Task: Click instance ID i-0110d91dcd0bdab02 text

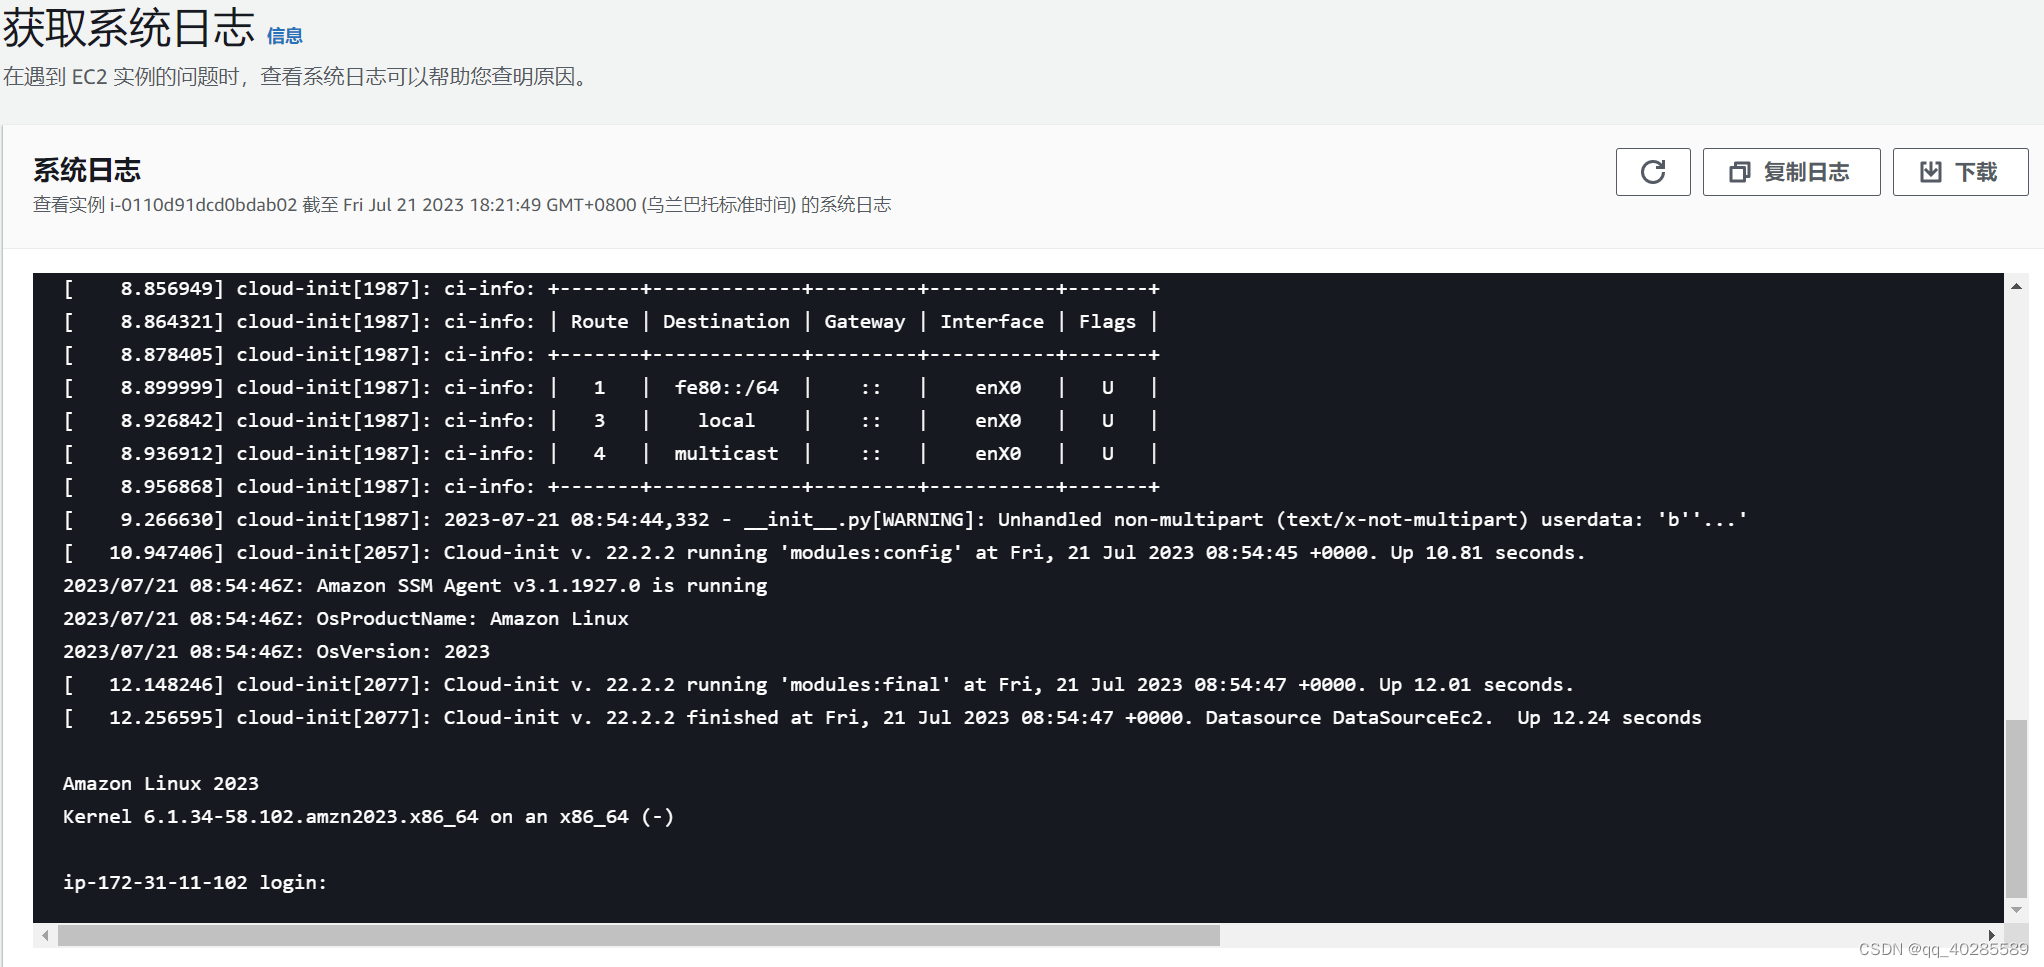Action: coord(203,205)
